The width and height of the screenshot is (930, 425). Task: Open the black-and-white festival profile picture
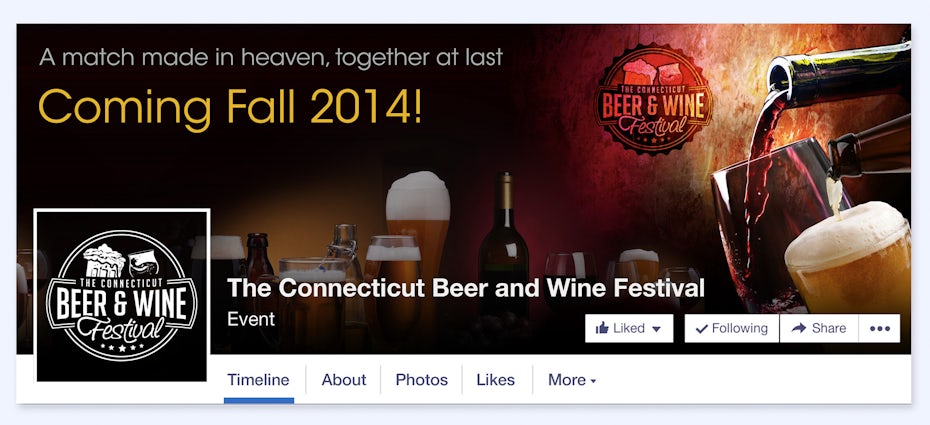pos(121,295)
